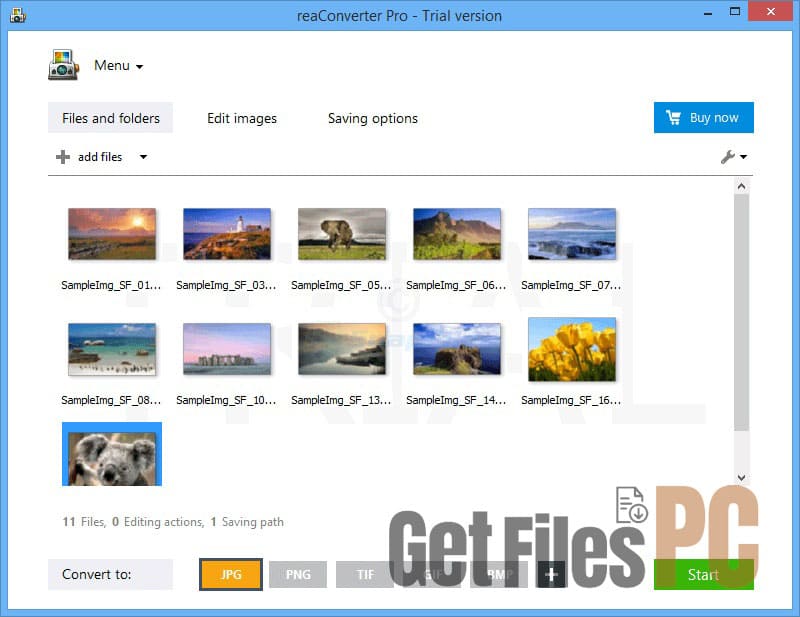Select the SampleImg_SF_16 yellow tulips thumbnail
This screenshot has width=800, height=617.
[x=572, y=350]
